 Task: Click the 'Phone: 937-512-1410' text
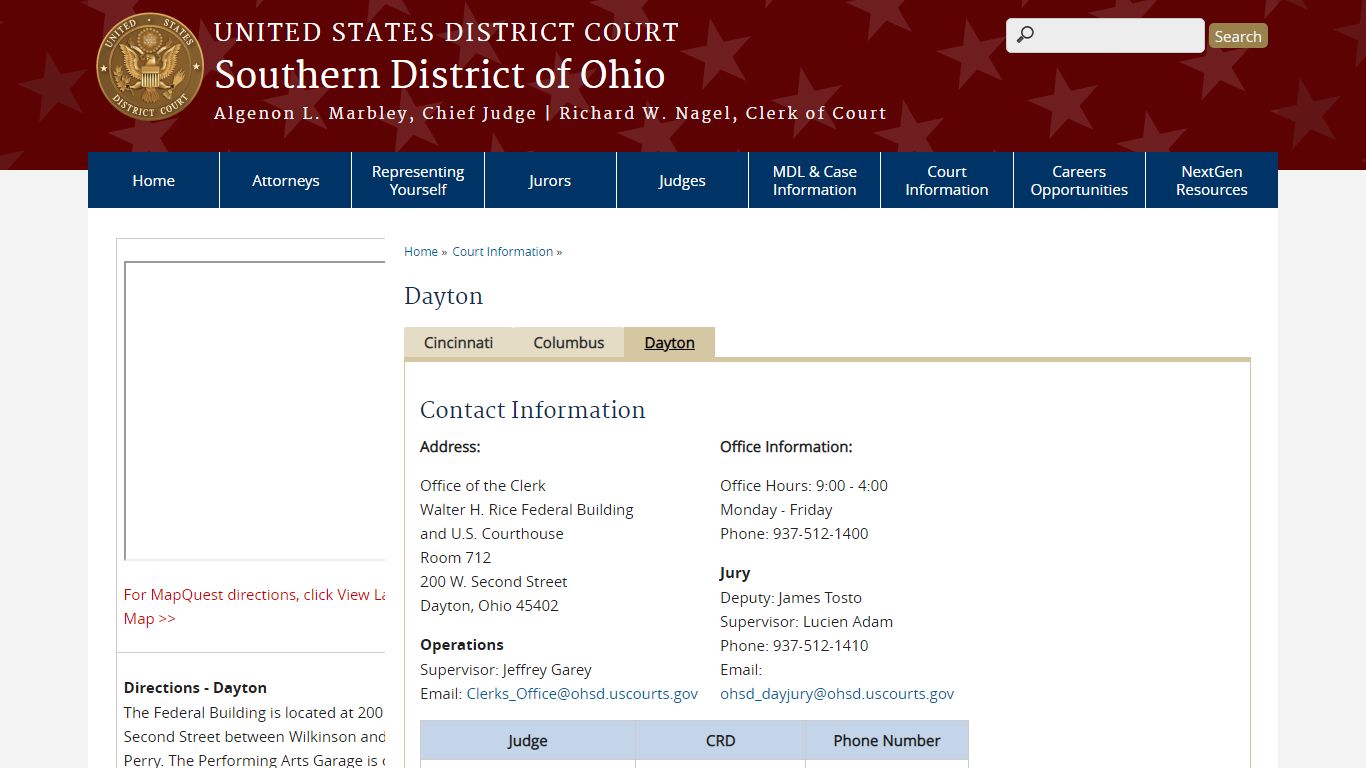pos(794,645)
